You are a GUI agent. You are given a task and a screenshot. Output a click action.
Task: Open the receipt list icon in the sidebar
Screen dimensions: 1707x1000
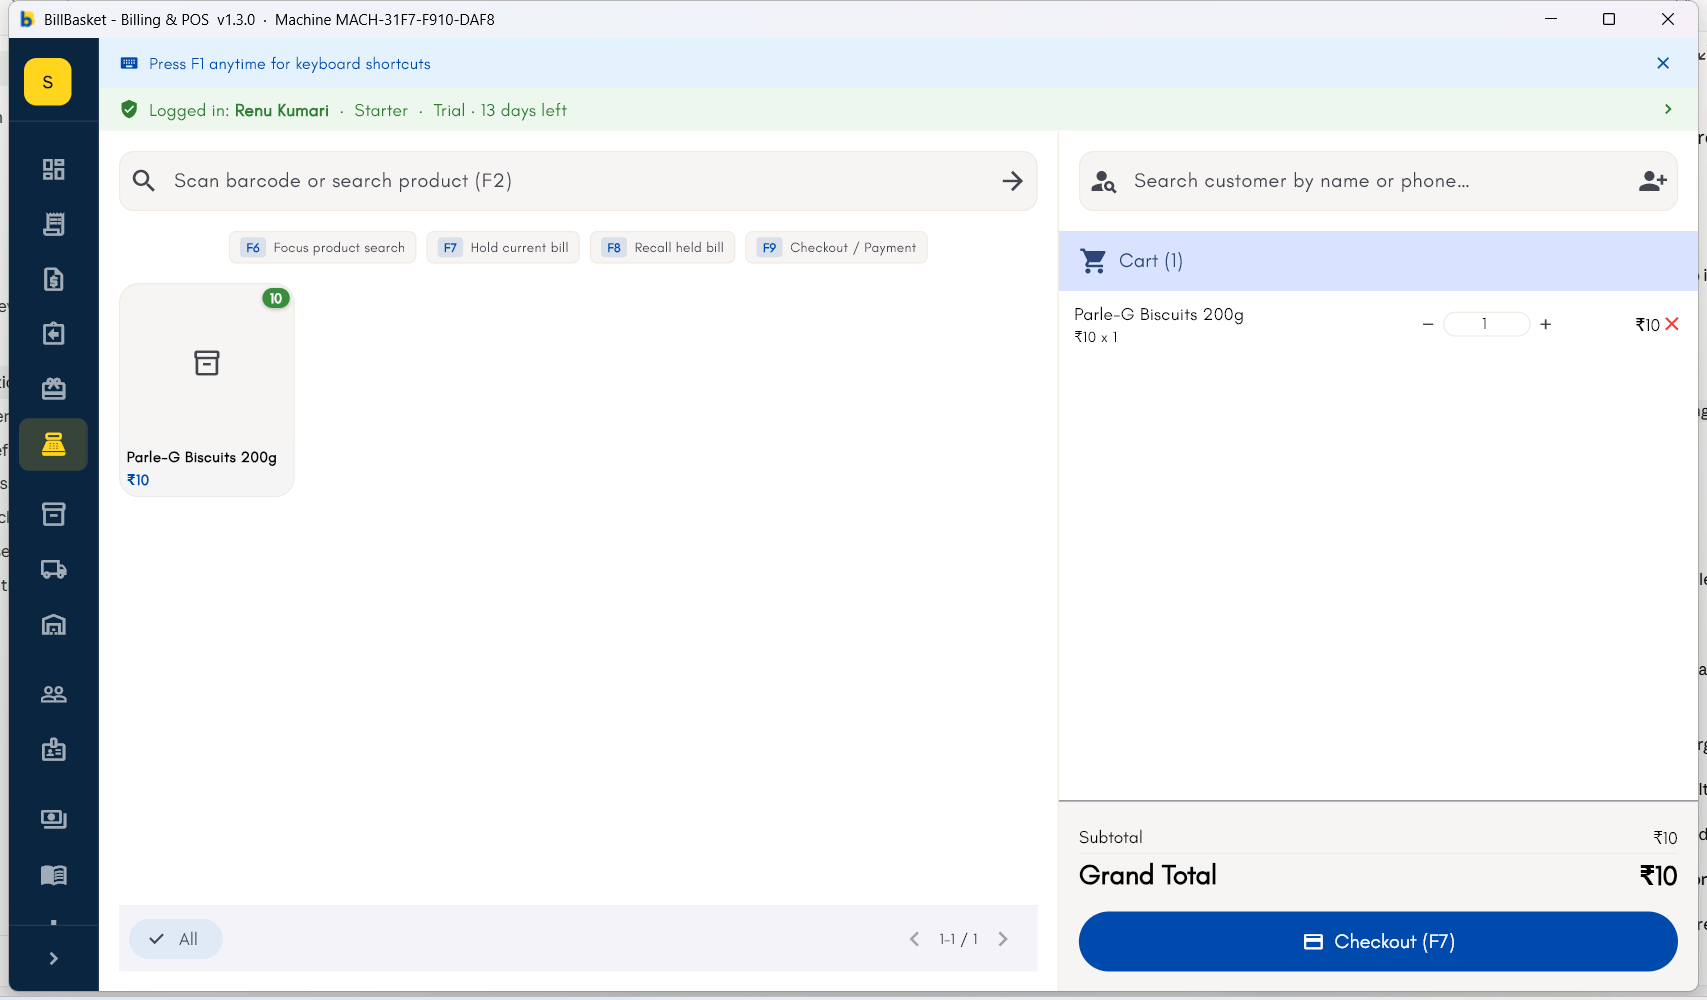point(53,224)
